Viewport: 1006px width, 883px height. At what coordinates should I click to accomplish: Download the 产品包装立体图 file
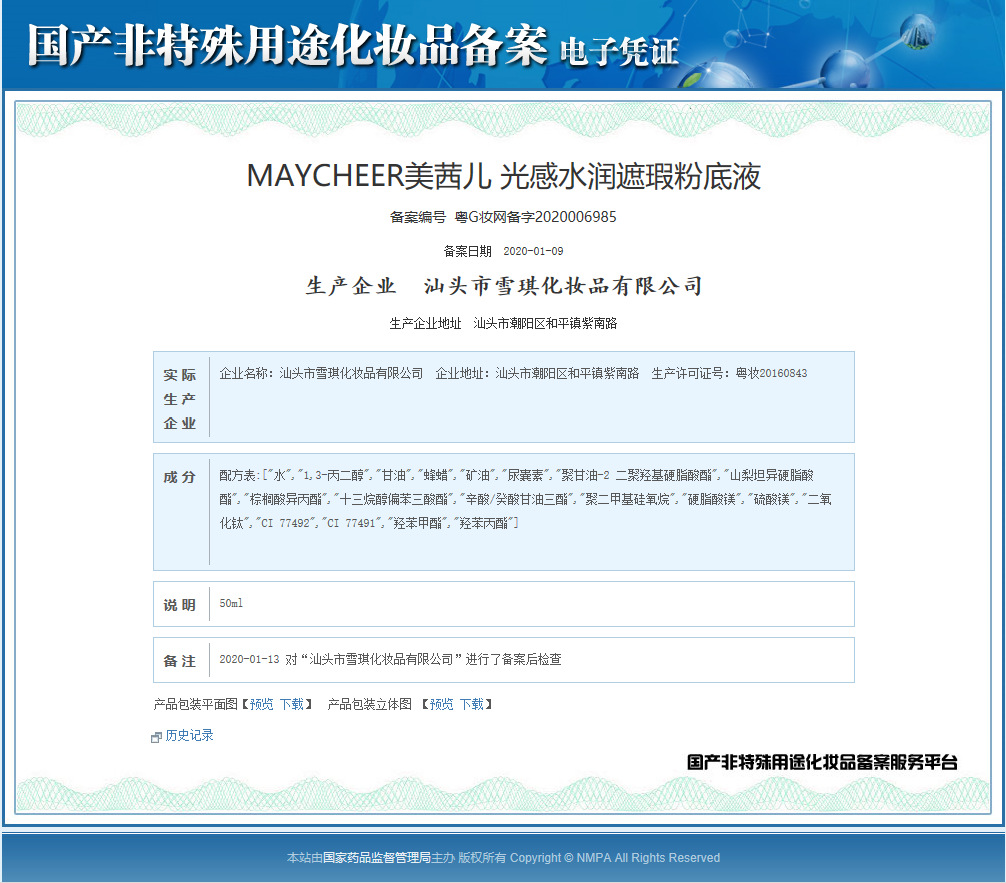pyautogui.click(x=472, y=705)
